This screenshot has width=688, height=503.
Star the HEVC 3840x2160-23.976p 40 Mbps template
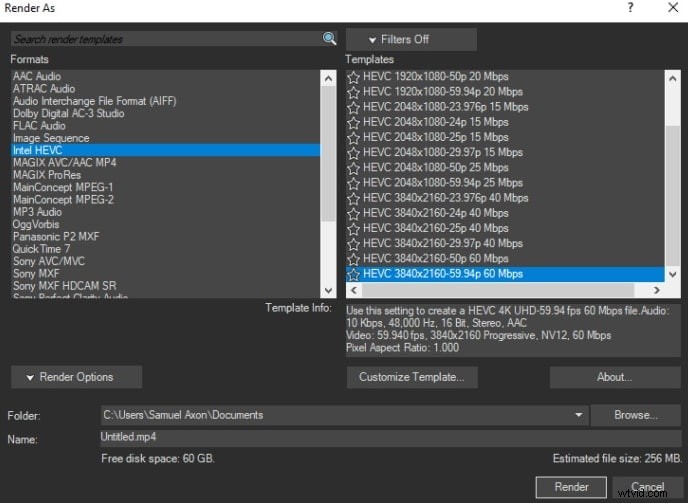354,198
